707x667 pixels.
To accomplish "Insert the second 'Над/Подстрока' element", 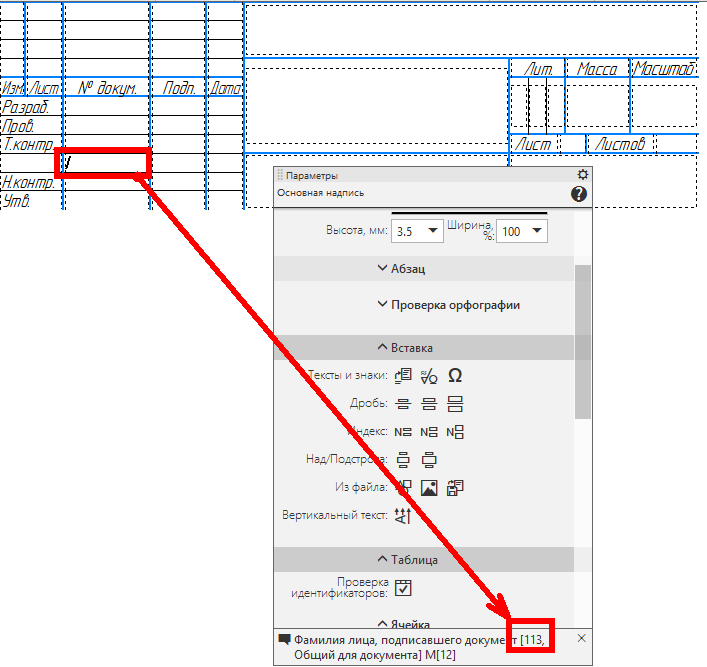I will click(x=429, y=460).
